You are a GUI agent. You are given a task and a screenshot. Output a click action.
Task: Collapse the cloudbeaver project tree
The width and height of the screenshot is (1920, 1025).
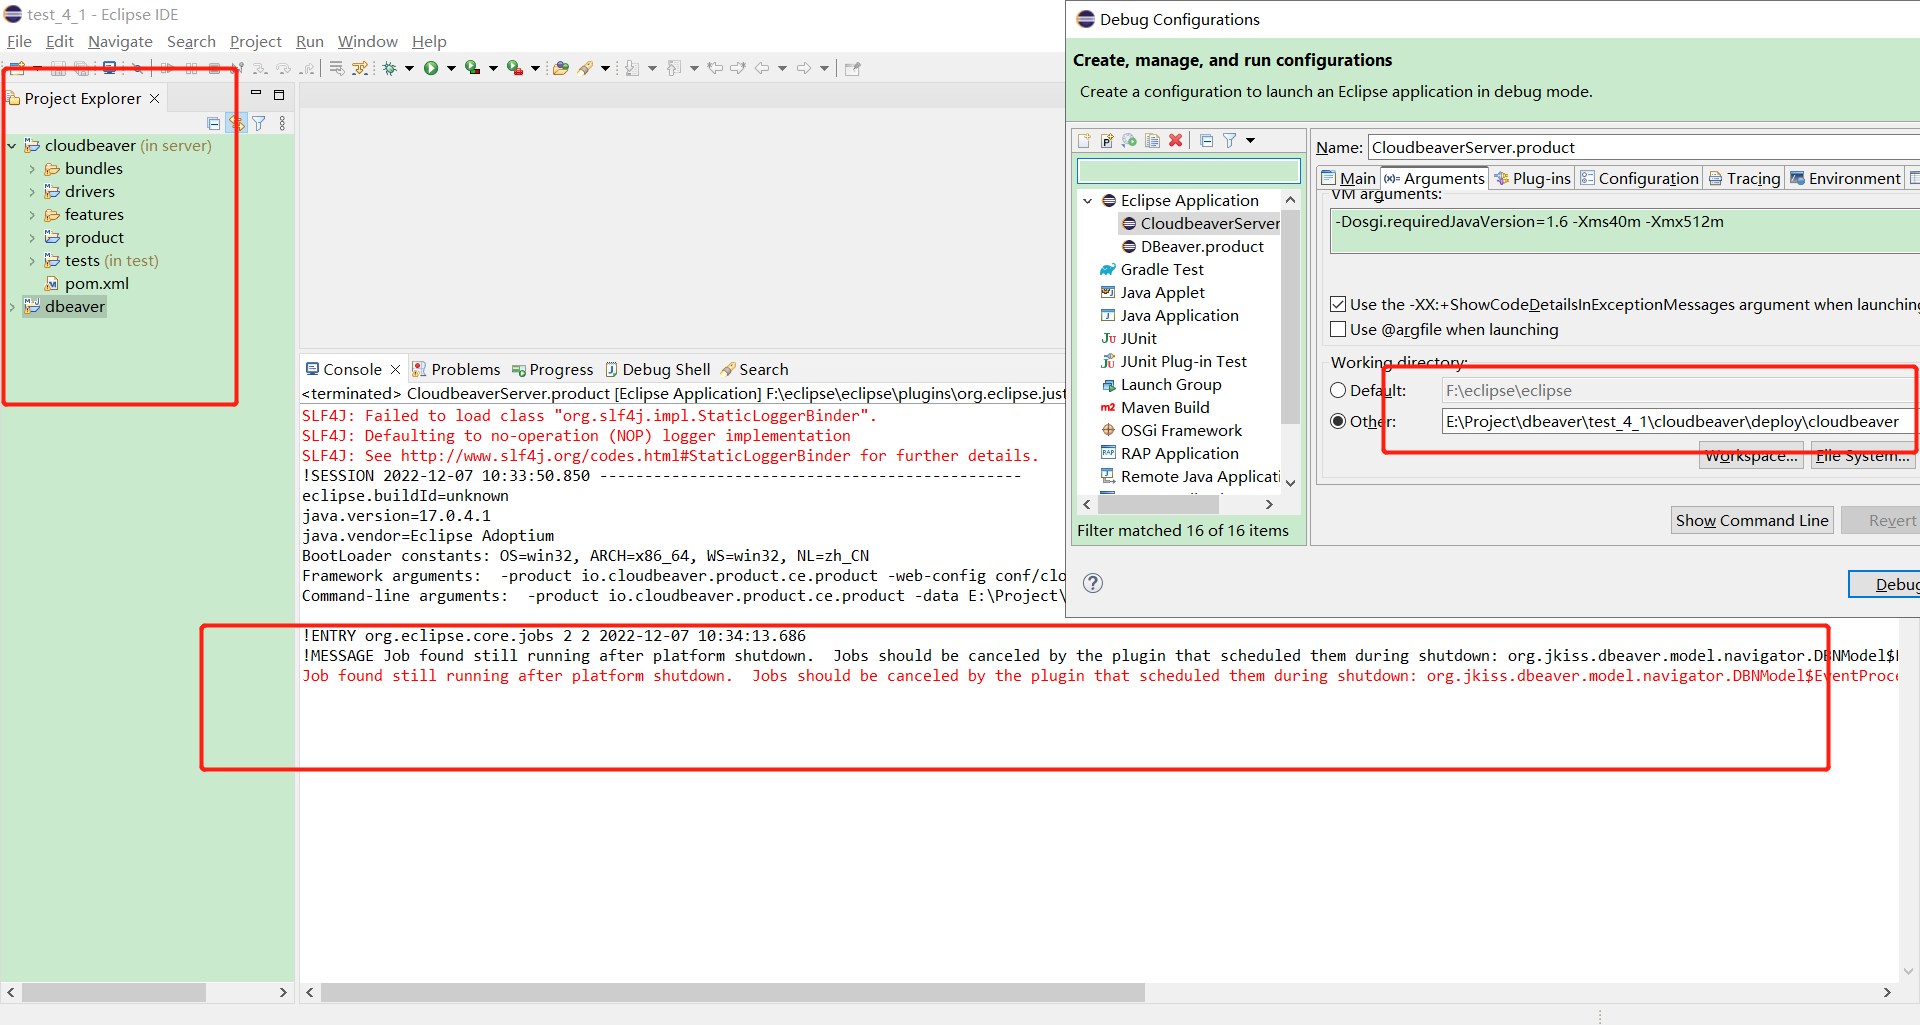point(11,145)
